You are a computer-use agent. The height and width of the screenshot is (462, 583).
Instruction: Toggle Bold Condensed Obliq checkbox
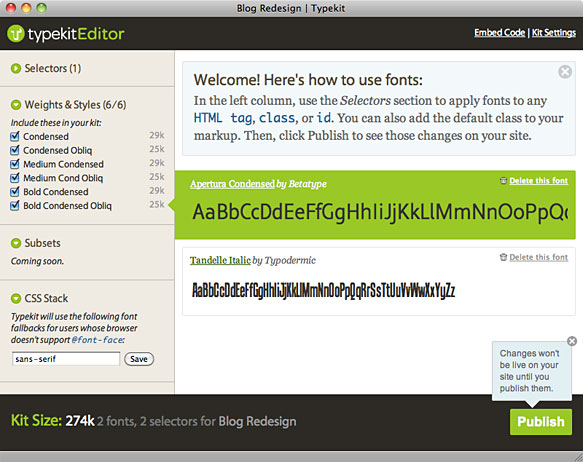pos(15,206)
